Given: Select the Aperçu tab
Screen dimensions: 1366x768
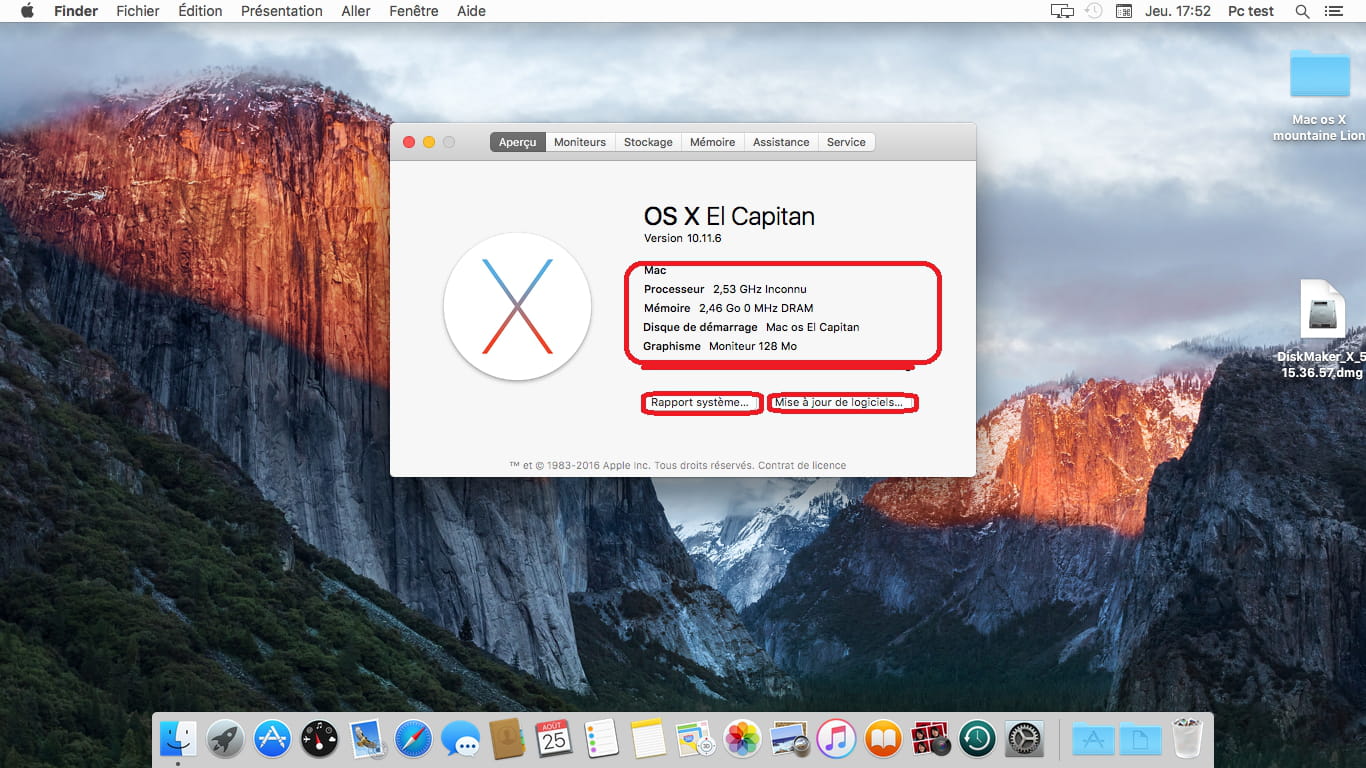Looking at the screenshot, I should [518, 142].
